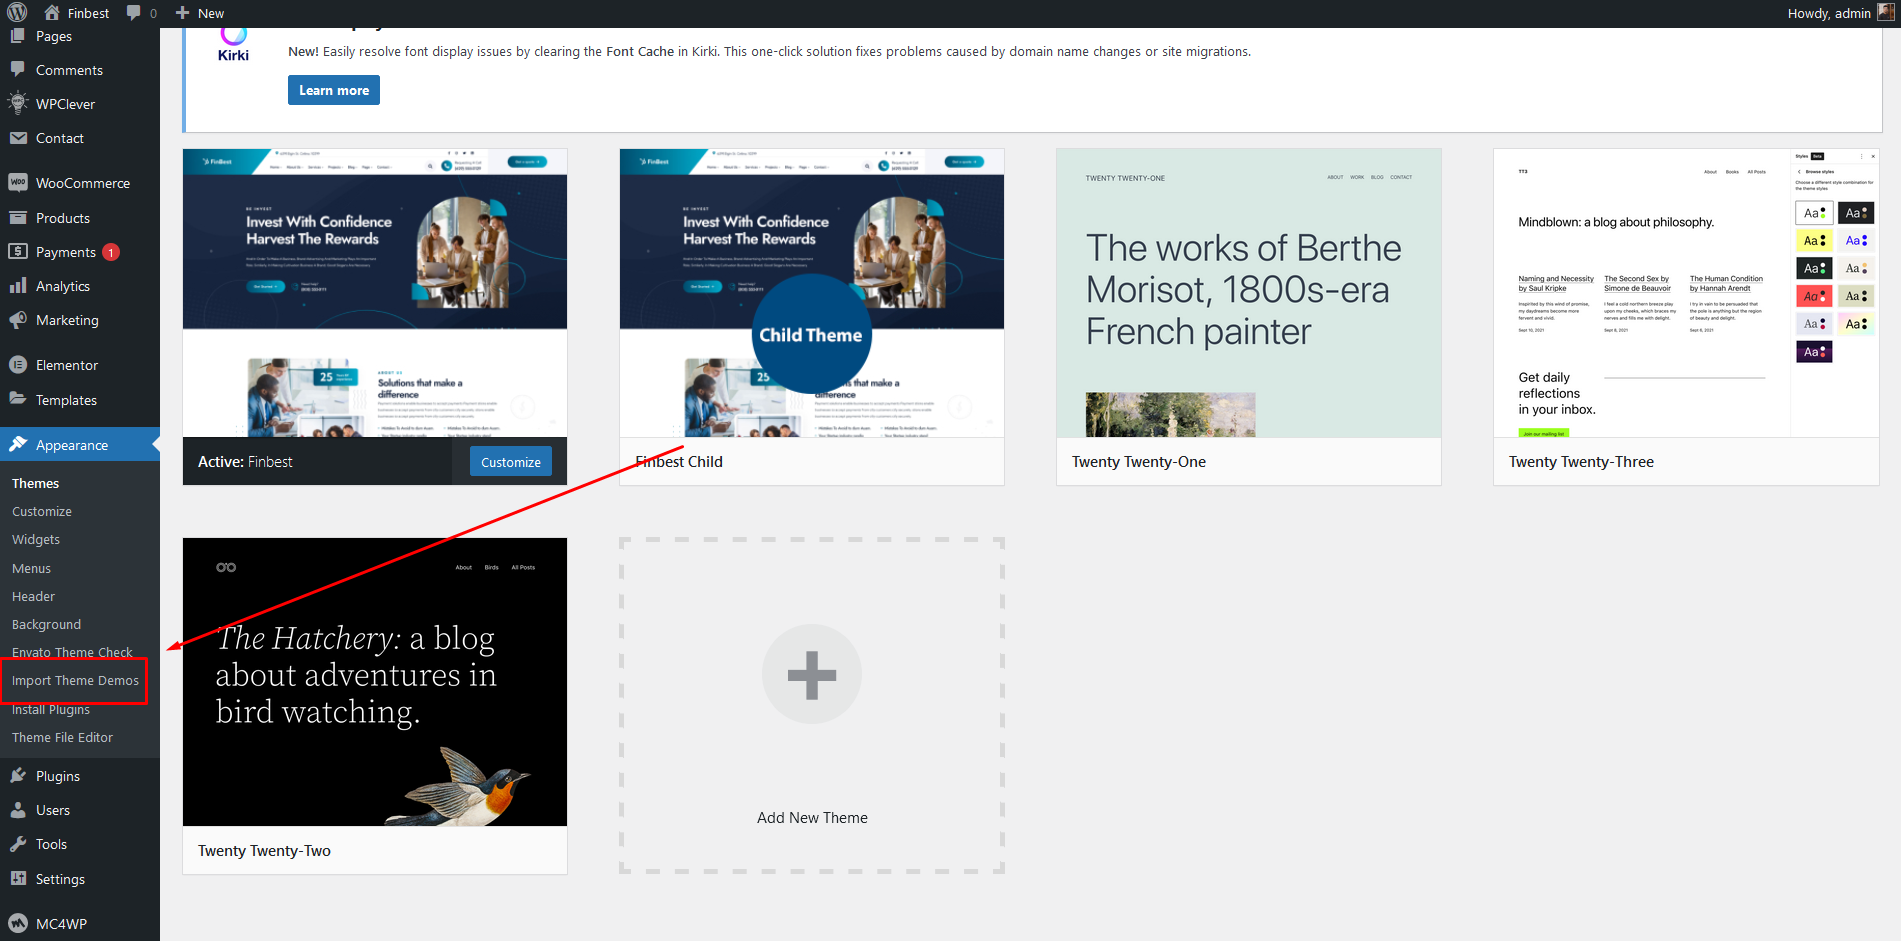Expand the Settings menu in sidebar

[60, 879]
